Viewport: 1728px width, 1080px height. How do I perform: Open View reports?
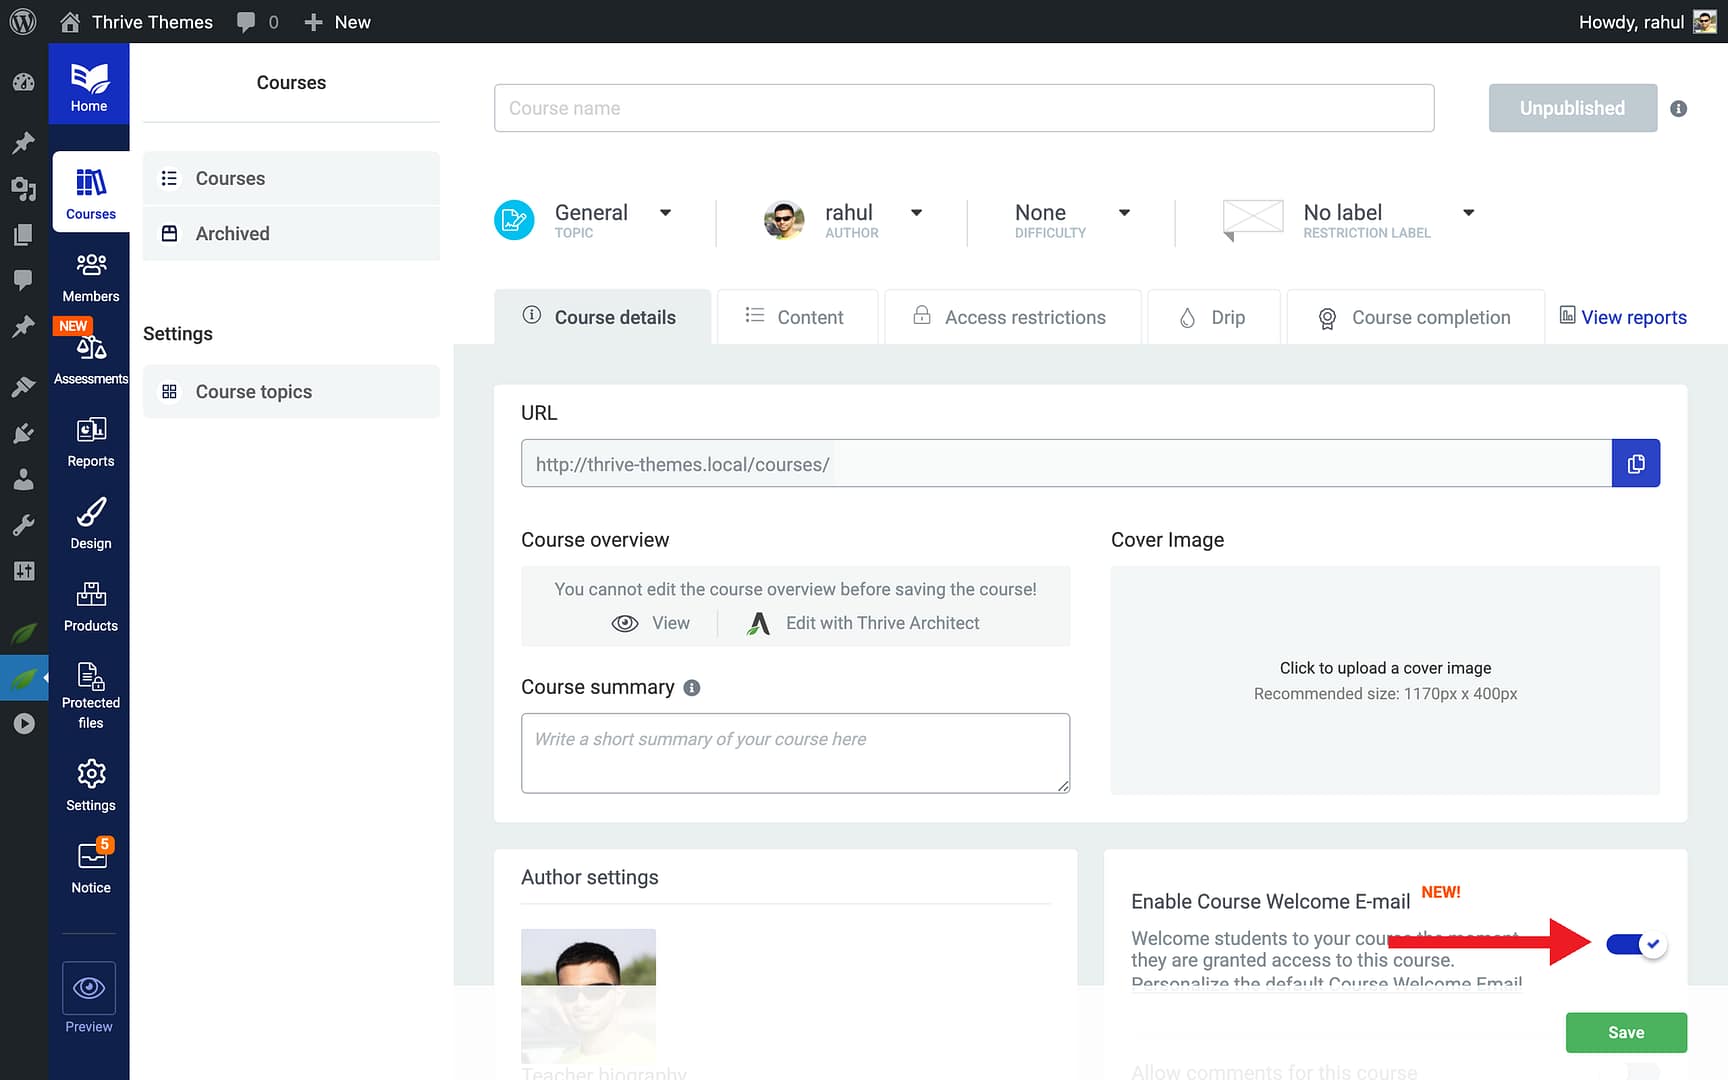pyautogui.click(x=1634, y=317)
